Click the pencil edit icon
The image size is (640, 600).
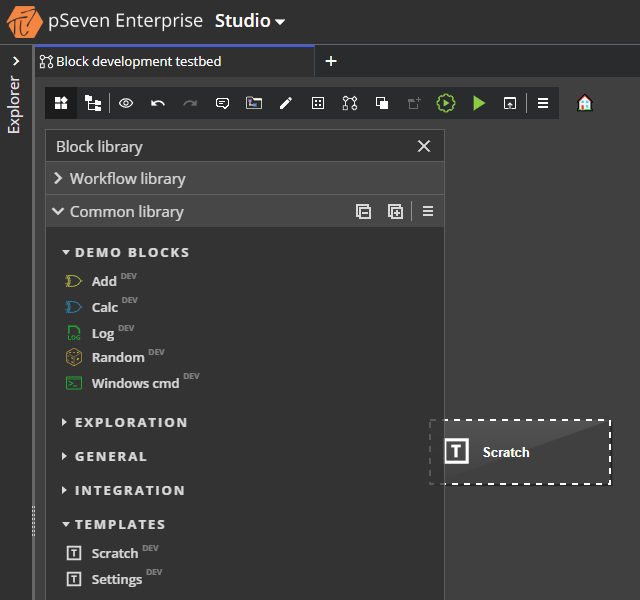[286, 103]
